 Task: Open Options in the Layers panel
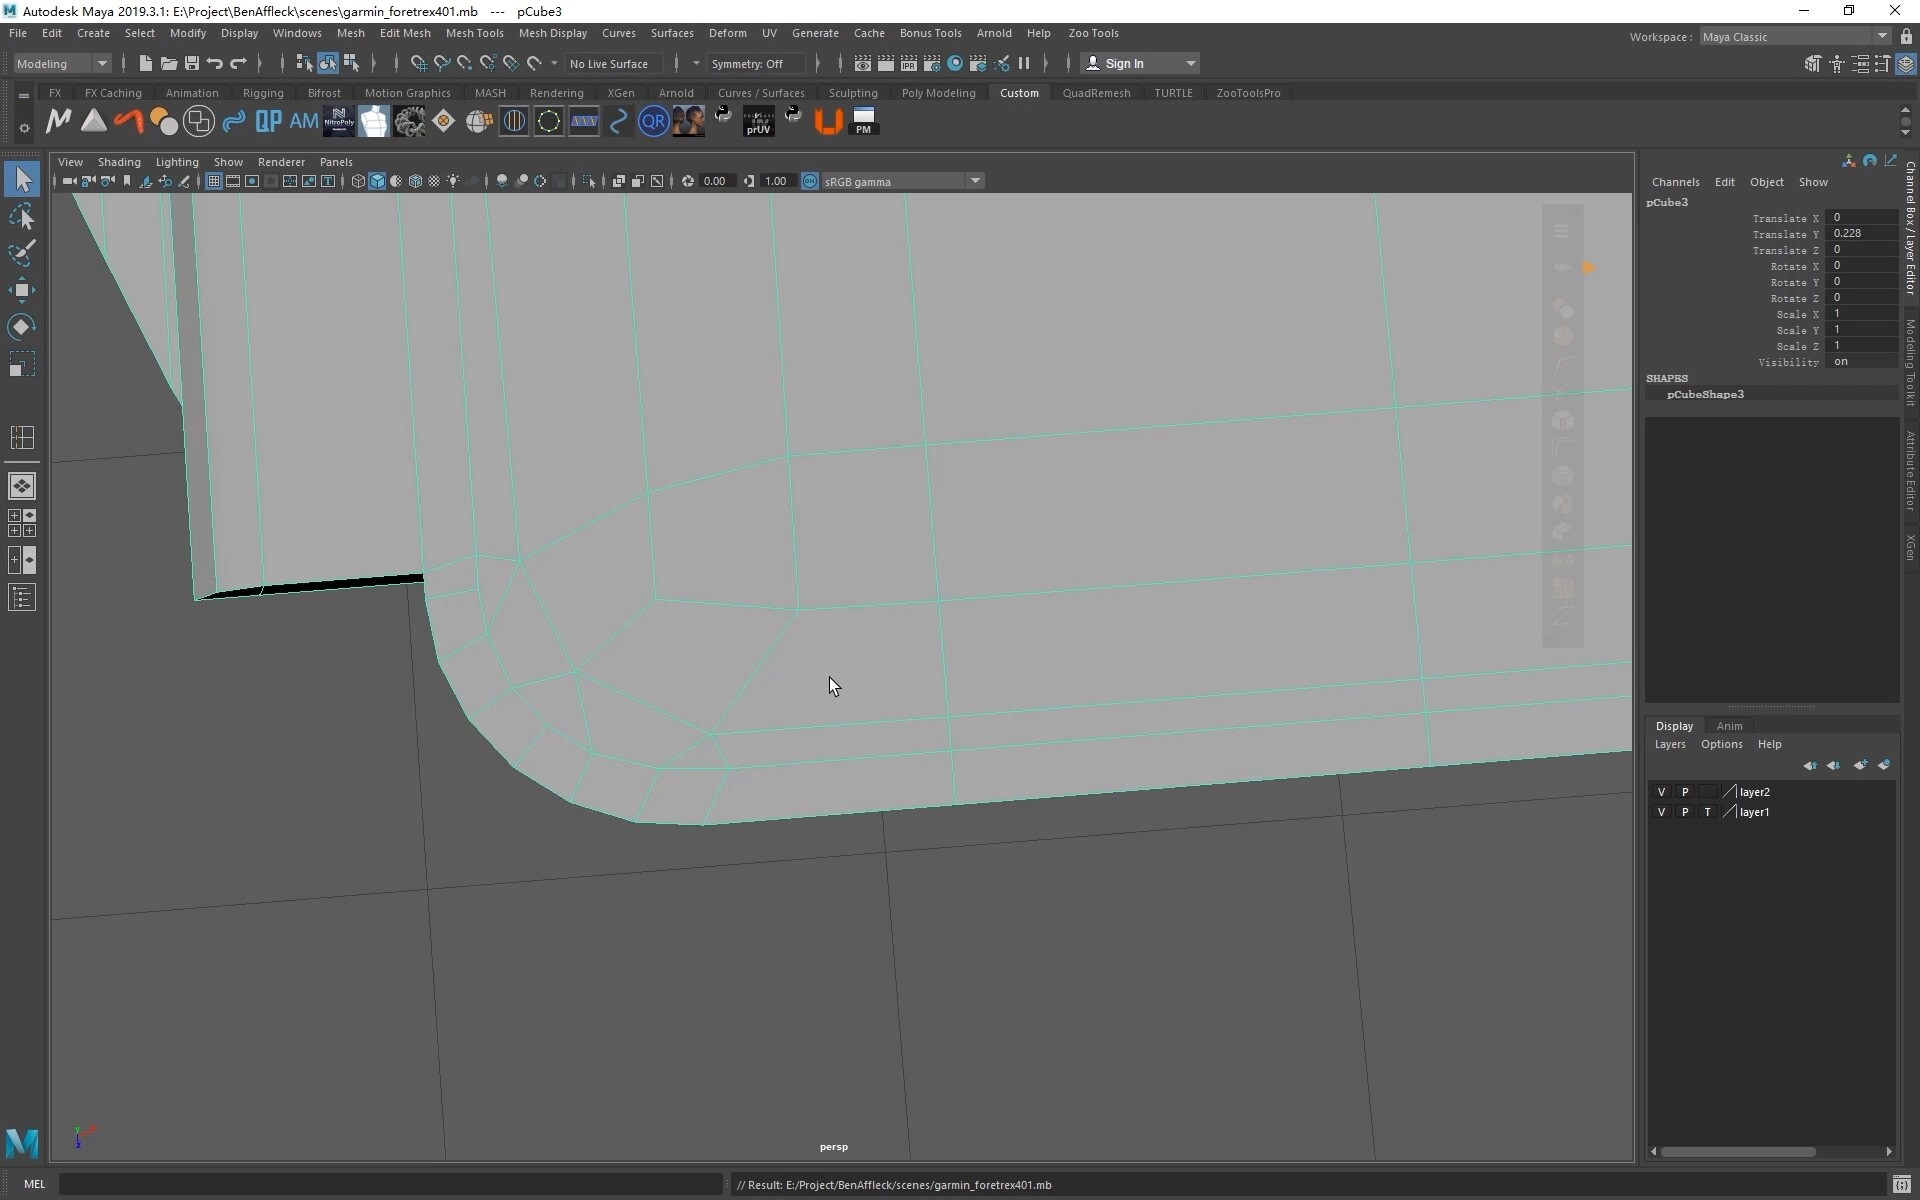coord(1722,744)
